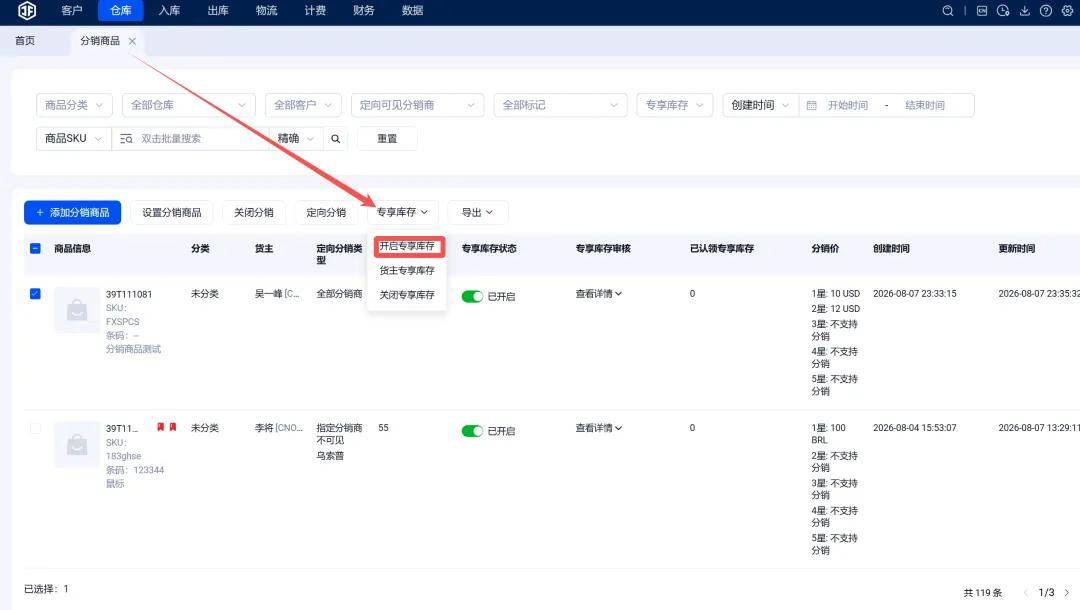Select 货主专享库存 from the dropdown menu
The image size is (1080, 610).
tap(407, 271)
